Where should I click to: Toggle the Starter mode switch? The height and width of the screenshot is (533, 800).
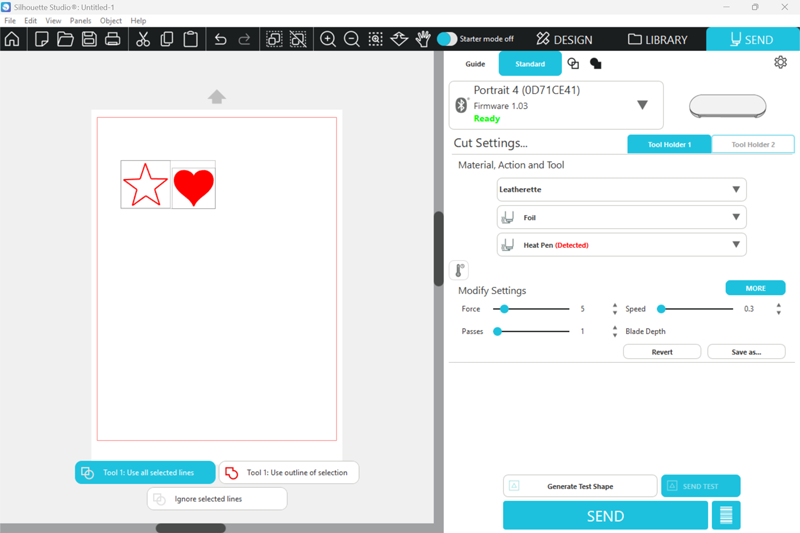(x=447, y=39)
